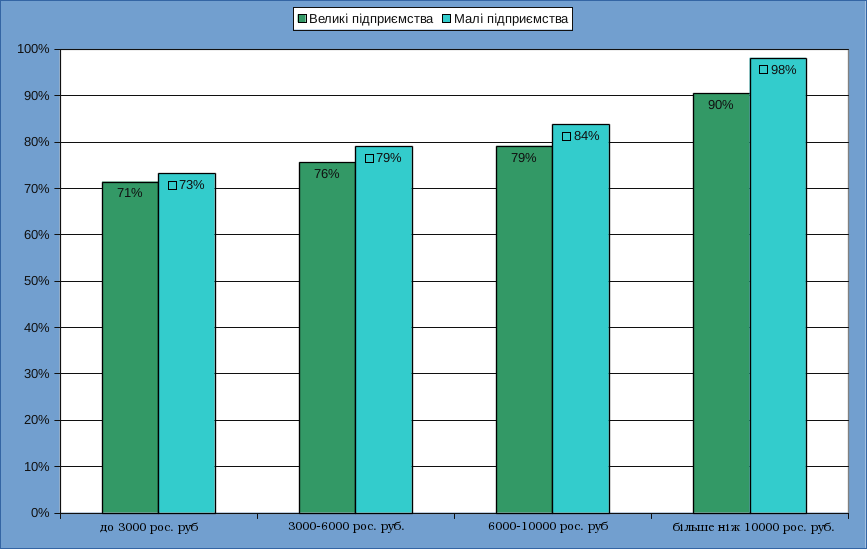
Task: Click the більше ніж 10000 рос. руб. axis label
Action: pos(753,526)
